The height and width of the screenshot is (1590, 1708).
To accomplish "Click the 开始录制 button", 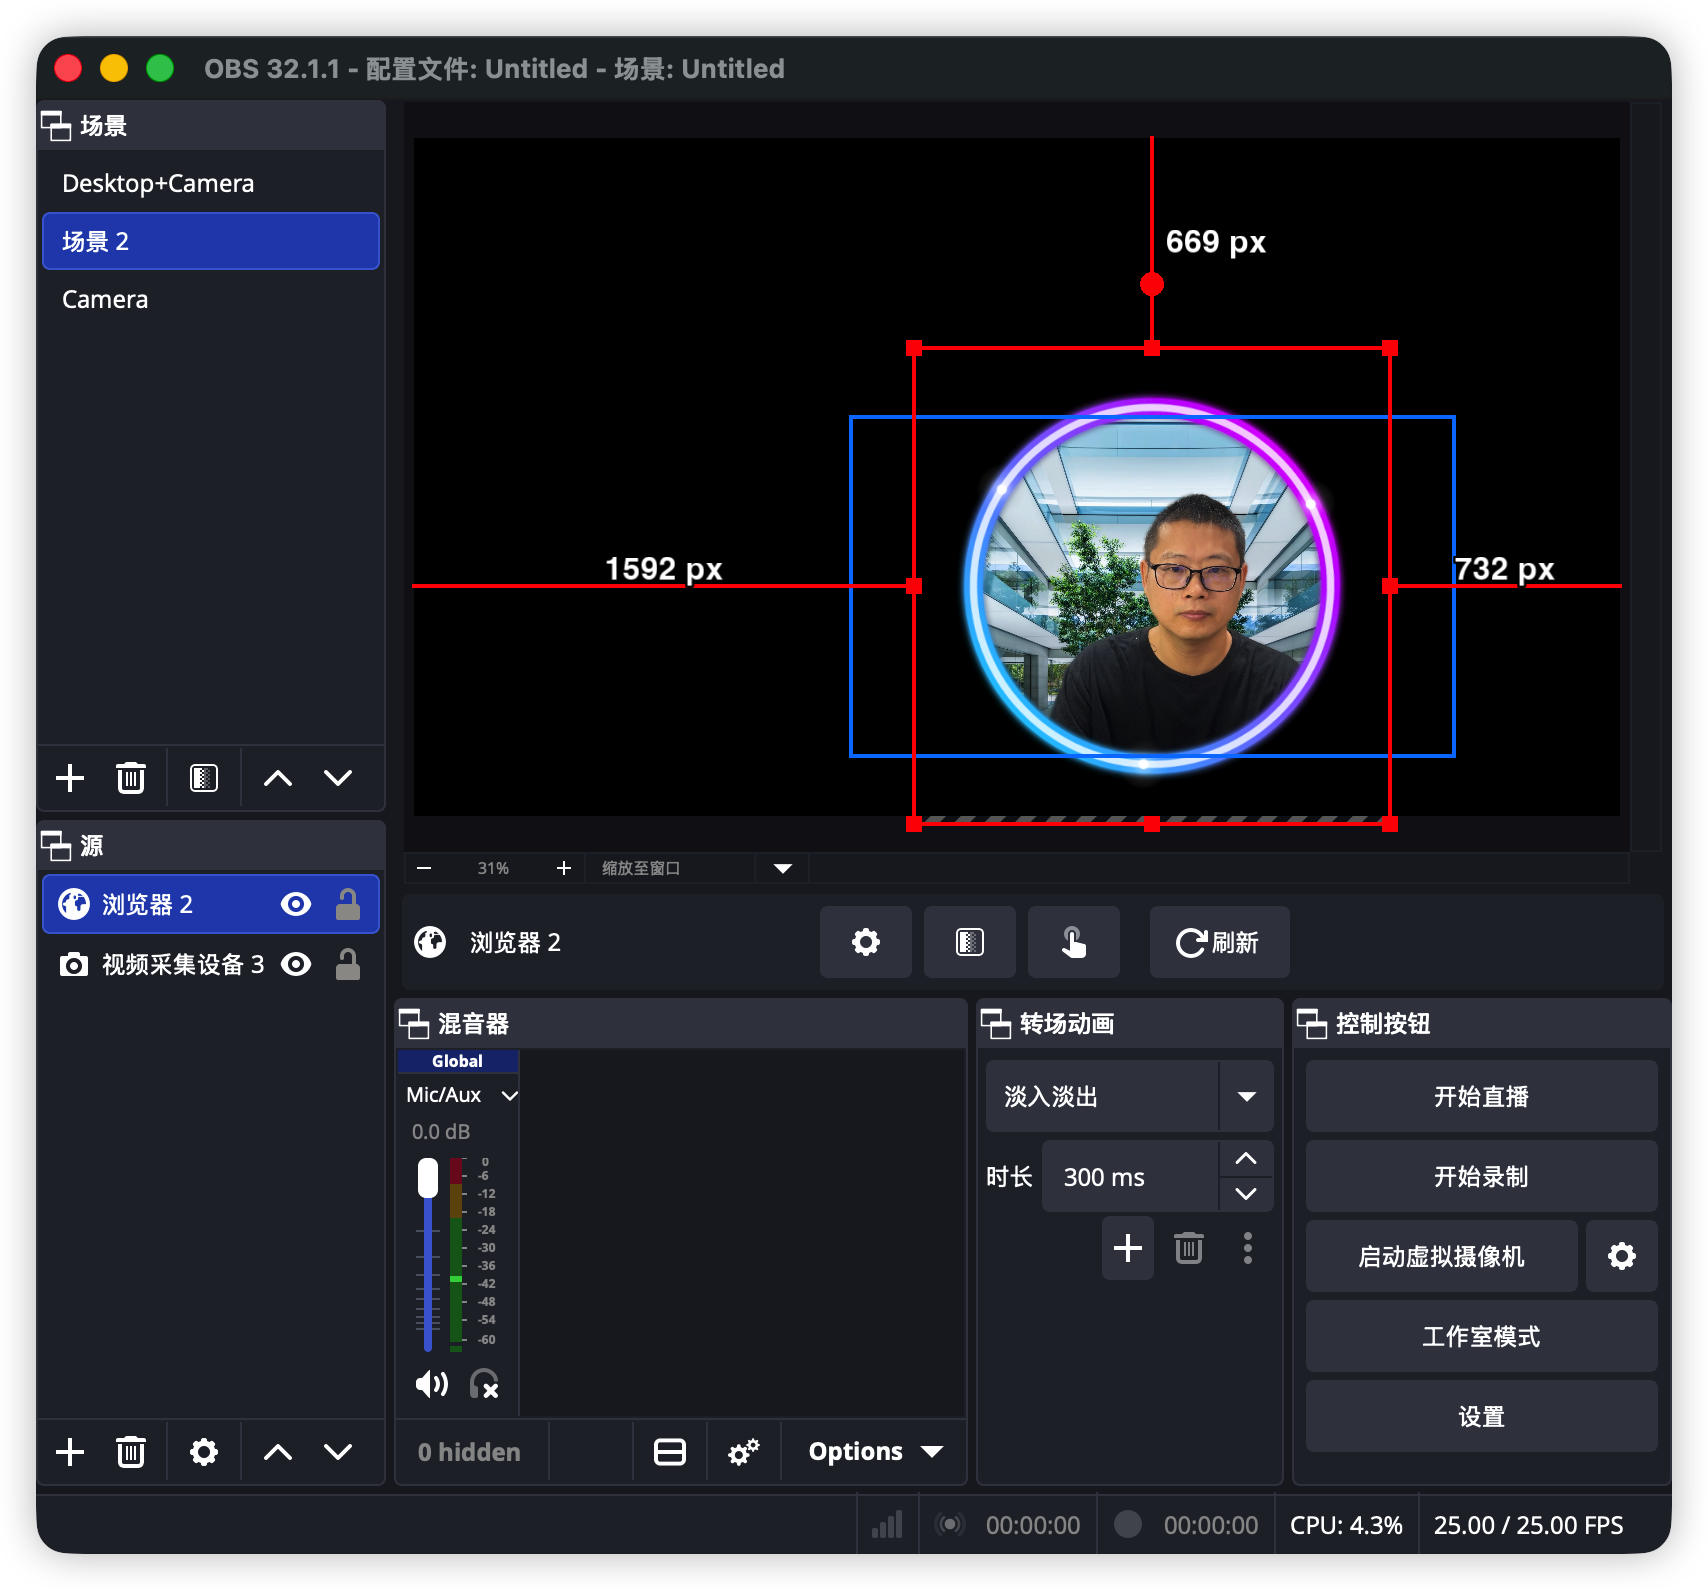I will point(1480,1176).
